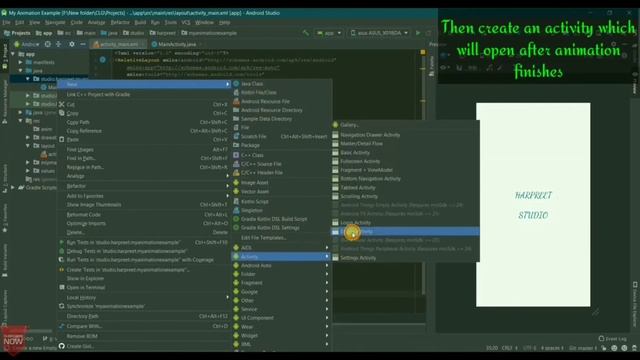
Task: Click the C/C++ Source File icon
Action: (x=236, y=164)
